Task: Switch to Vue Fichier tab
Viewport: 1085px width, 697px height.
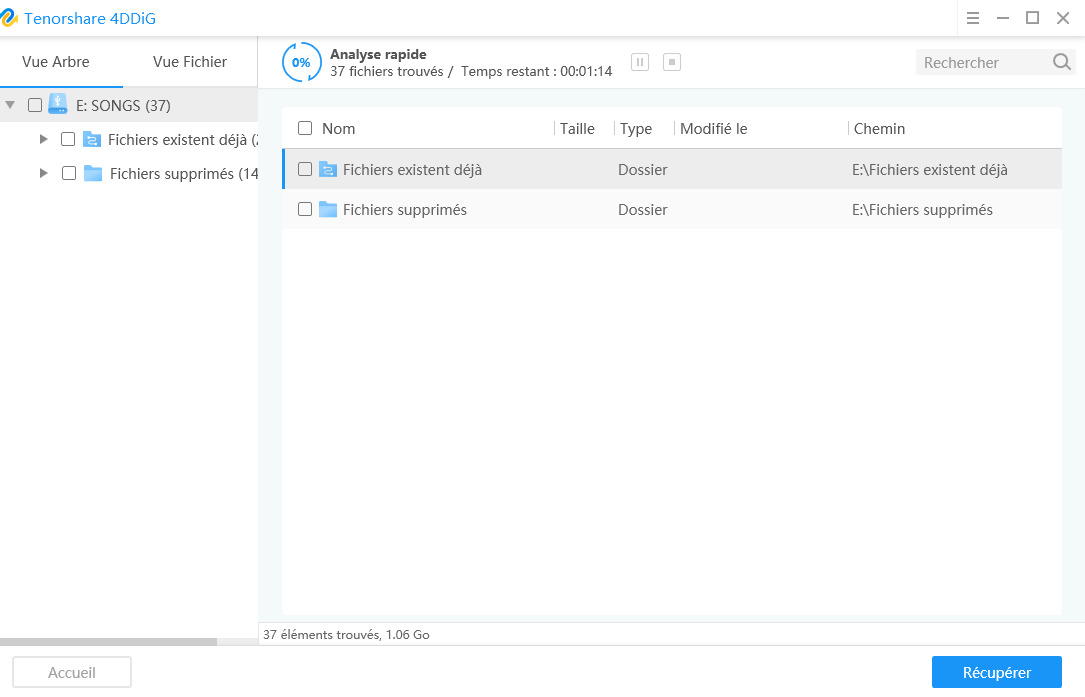Action: coord(190,62)
